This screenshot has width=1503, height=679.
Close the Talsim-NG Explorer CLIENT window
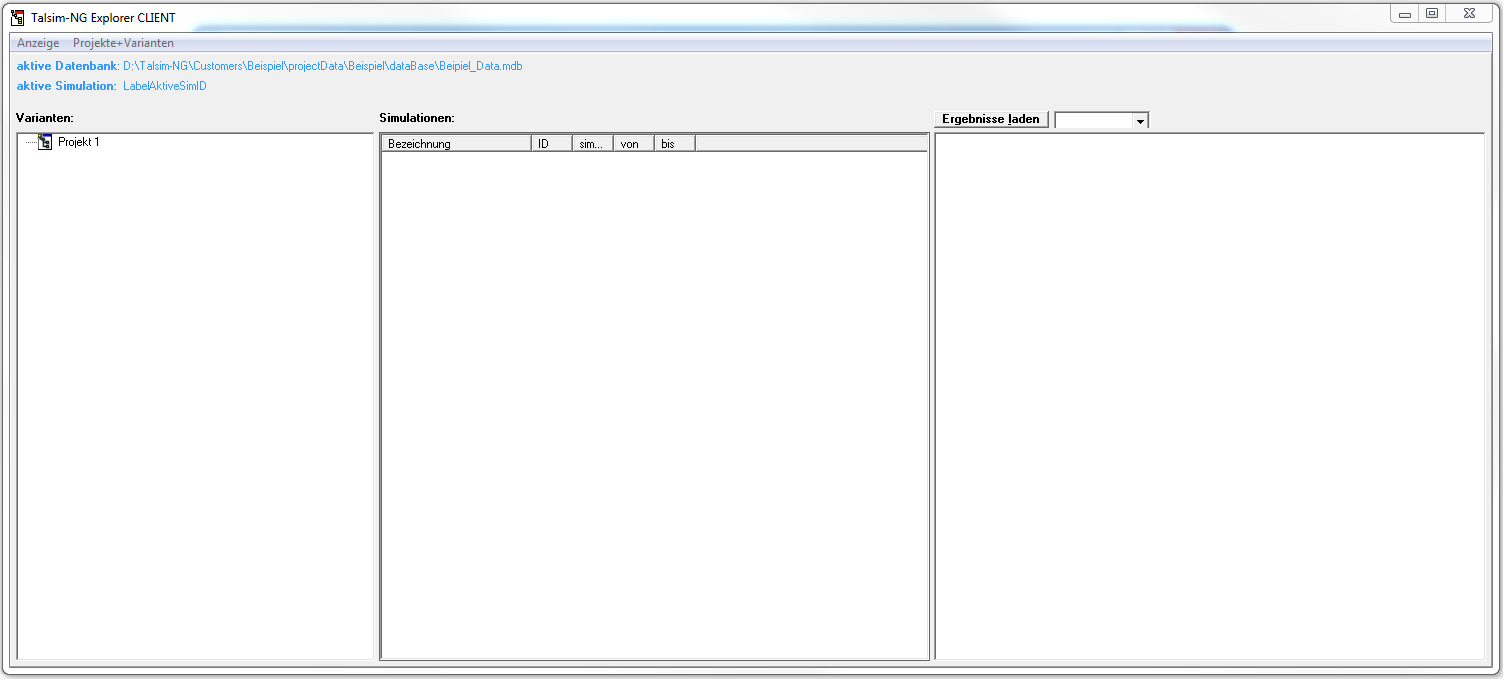point(1468,14)
